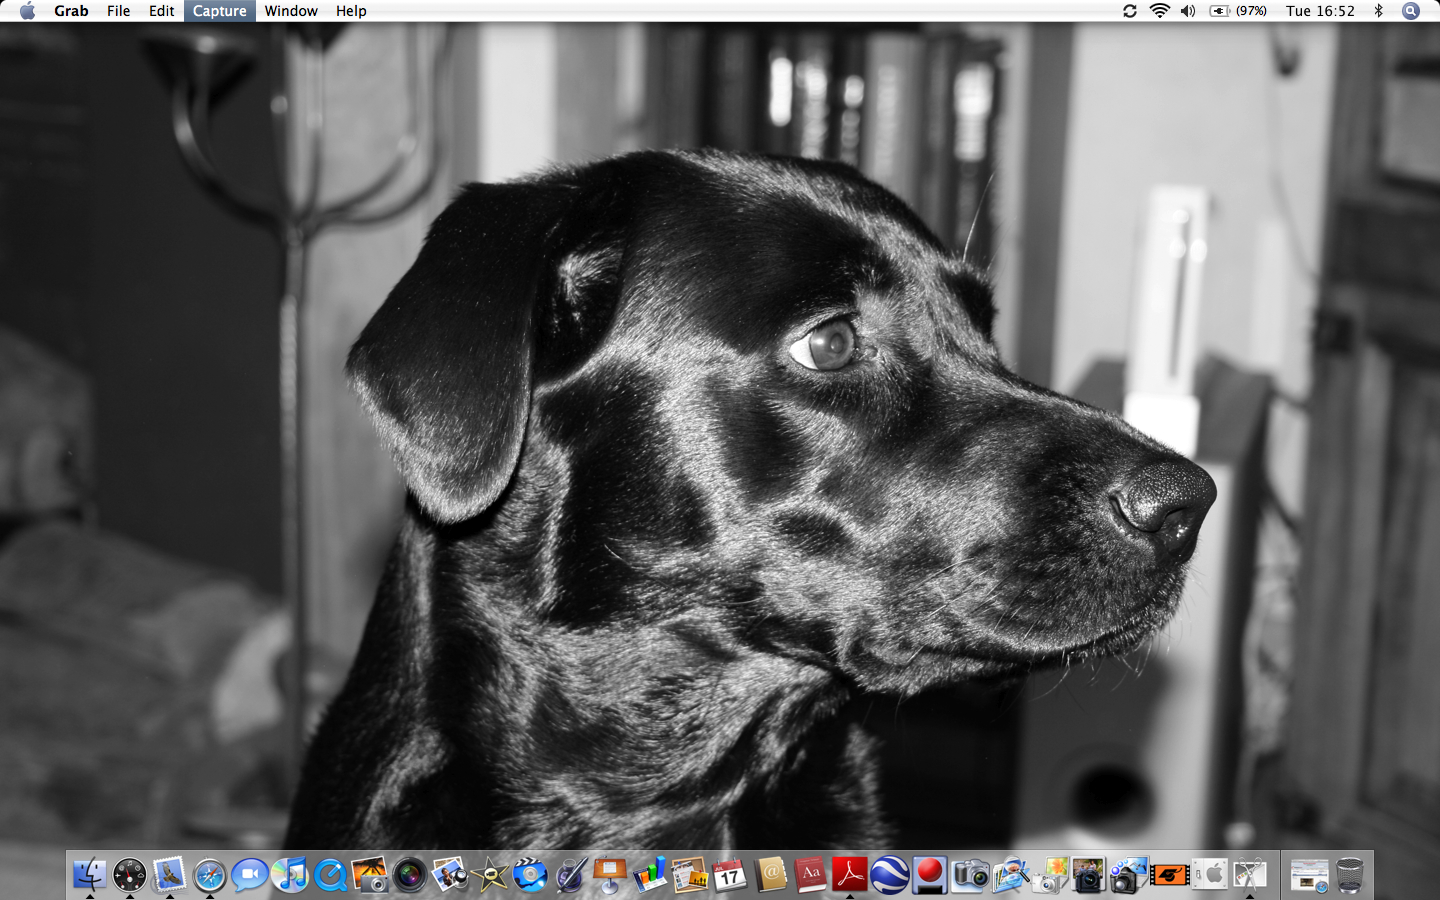
Task: Open Mail with the eagle stamp icon
Action: tap(170, 875)
